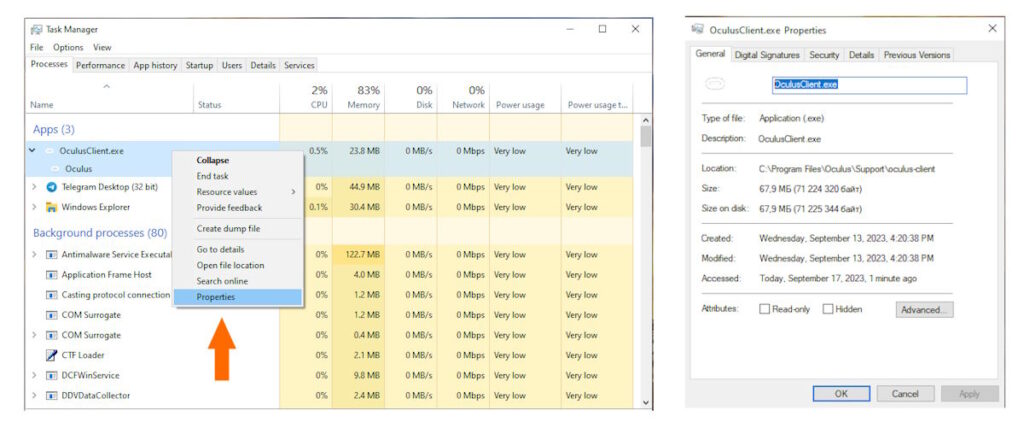Viewport: 1024px width, 428px height.
Task: Sort processes by the Memory column header
Action: coord(359,97)
